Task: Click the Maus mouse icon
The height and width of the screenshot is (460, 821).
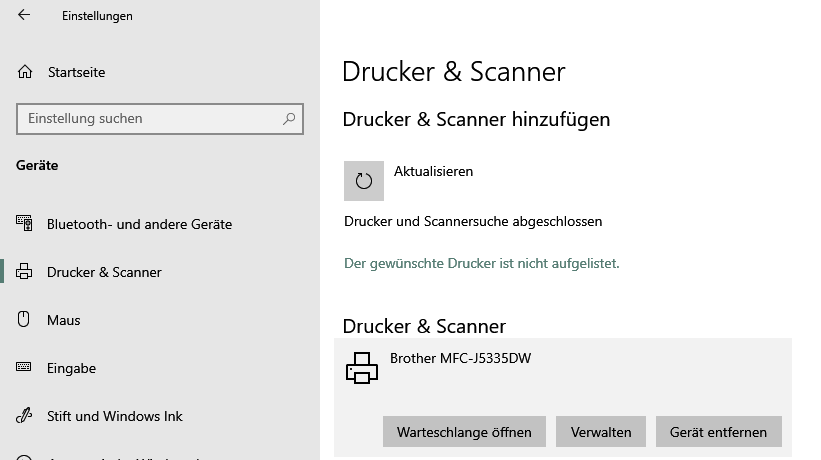Action: pos(24,319)
